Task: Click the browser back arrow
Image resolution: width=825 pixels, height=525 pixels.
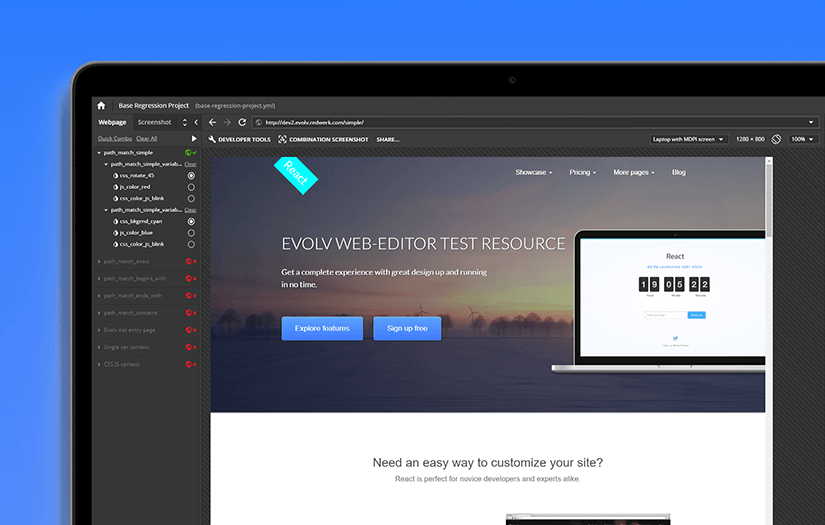Action: [x=212, y=122]
